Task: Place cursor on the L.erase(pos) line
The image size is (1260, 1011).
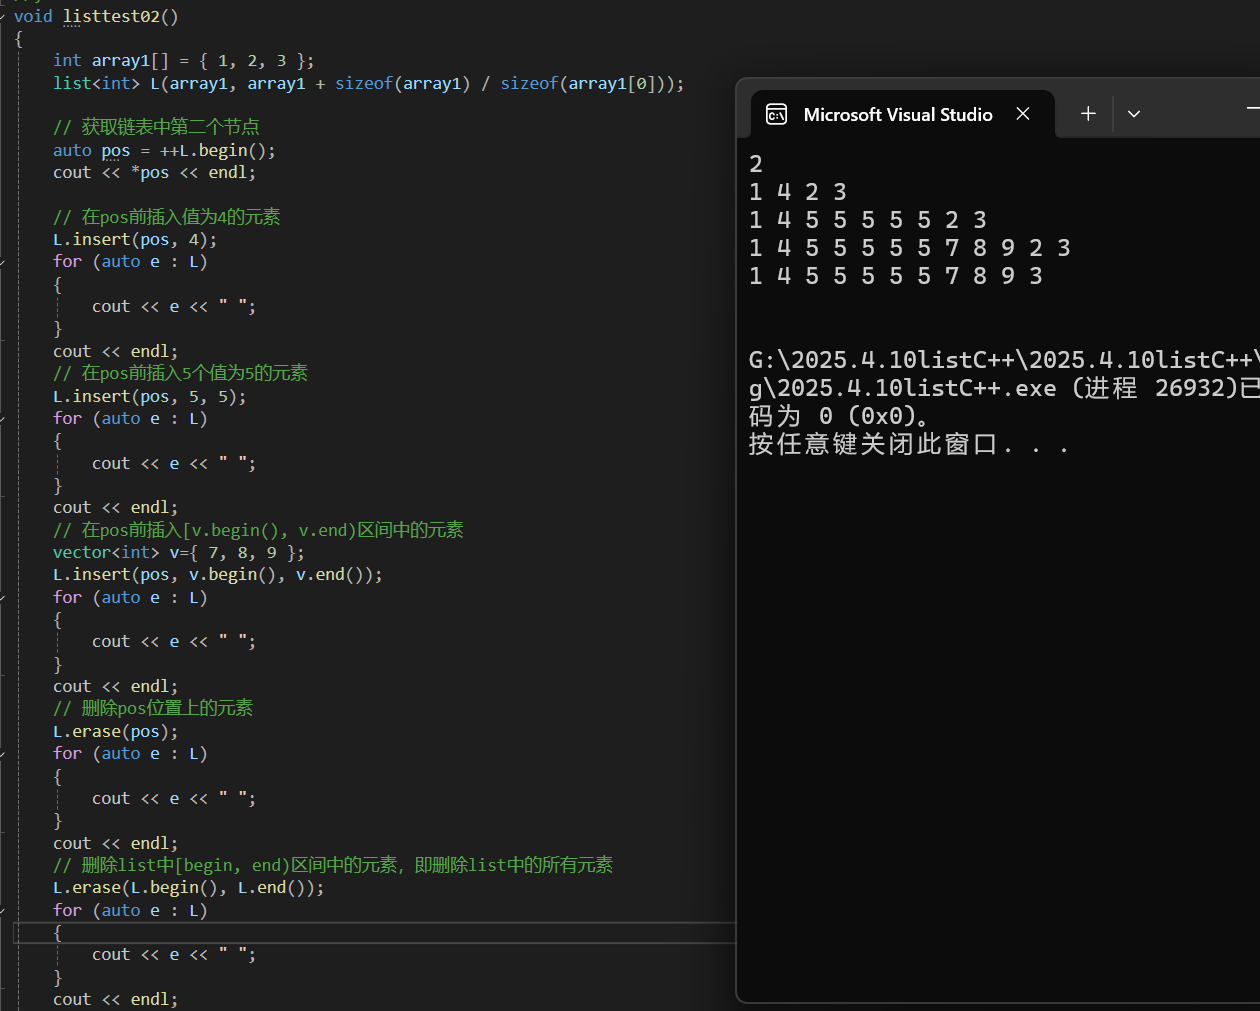Action: [115, 732]
